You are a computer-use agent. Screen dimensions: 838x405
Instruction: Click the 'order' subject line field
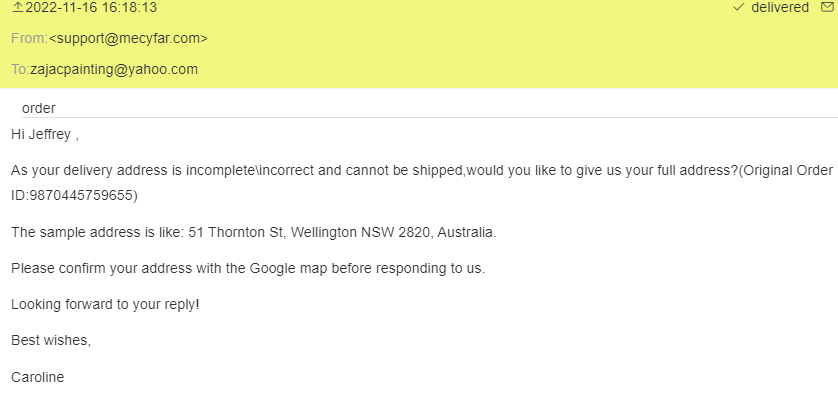(x=39, y=108)
